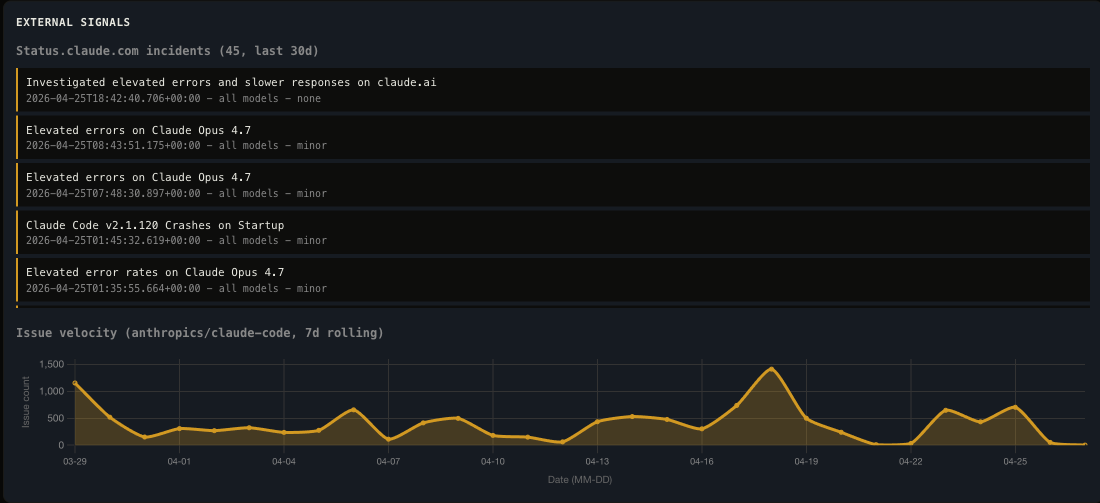Select the 'Claude Code v2.1.120 Crashes on Startup' incident
Screen dimensions: 1100x503
coord(553,232)
